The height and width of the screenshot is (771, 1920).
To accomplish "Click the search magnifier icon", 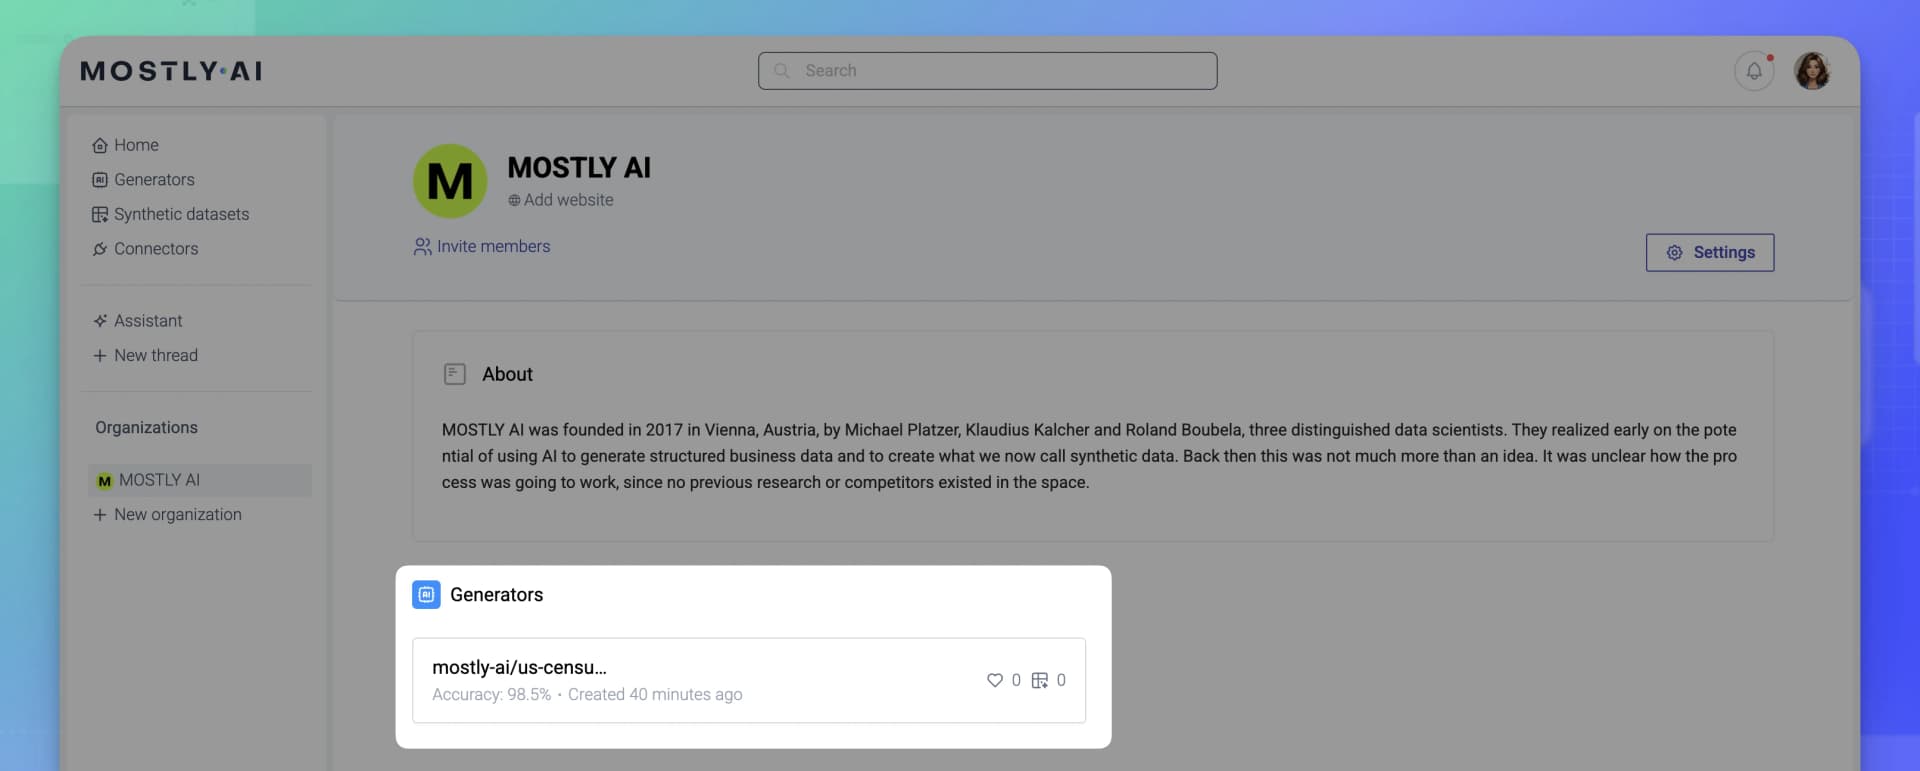I will (782, 71).
